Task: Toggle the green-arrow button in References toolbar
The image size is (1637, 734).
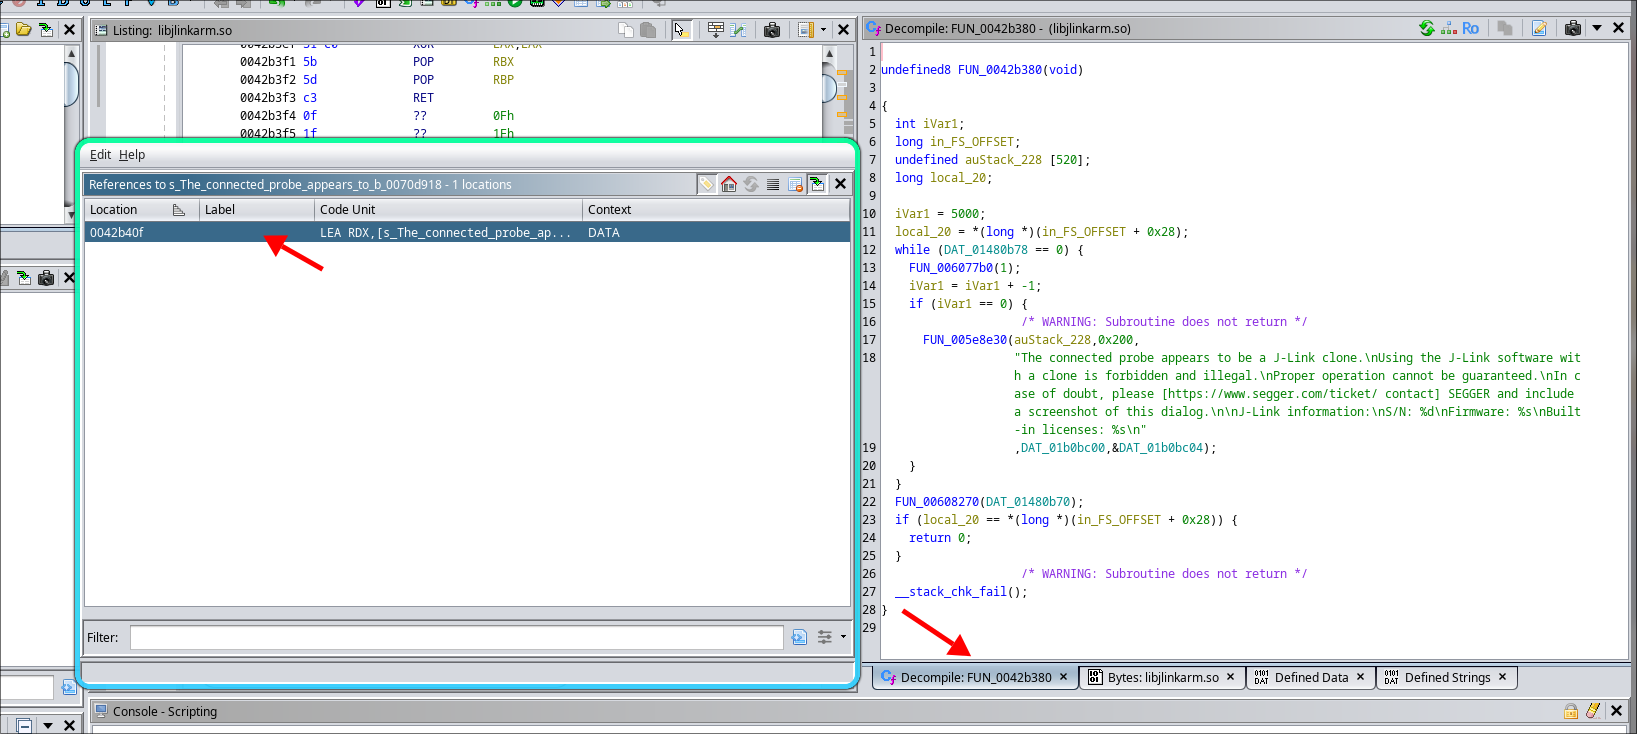Action: coord(817,184)
